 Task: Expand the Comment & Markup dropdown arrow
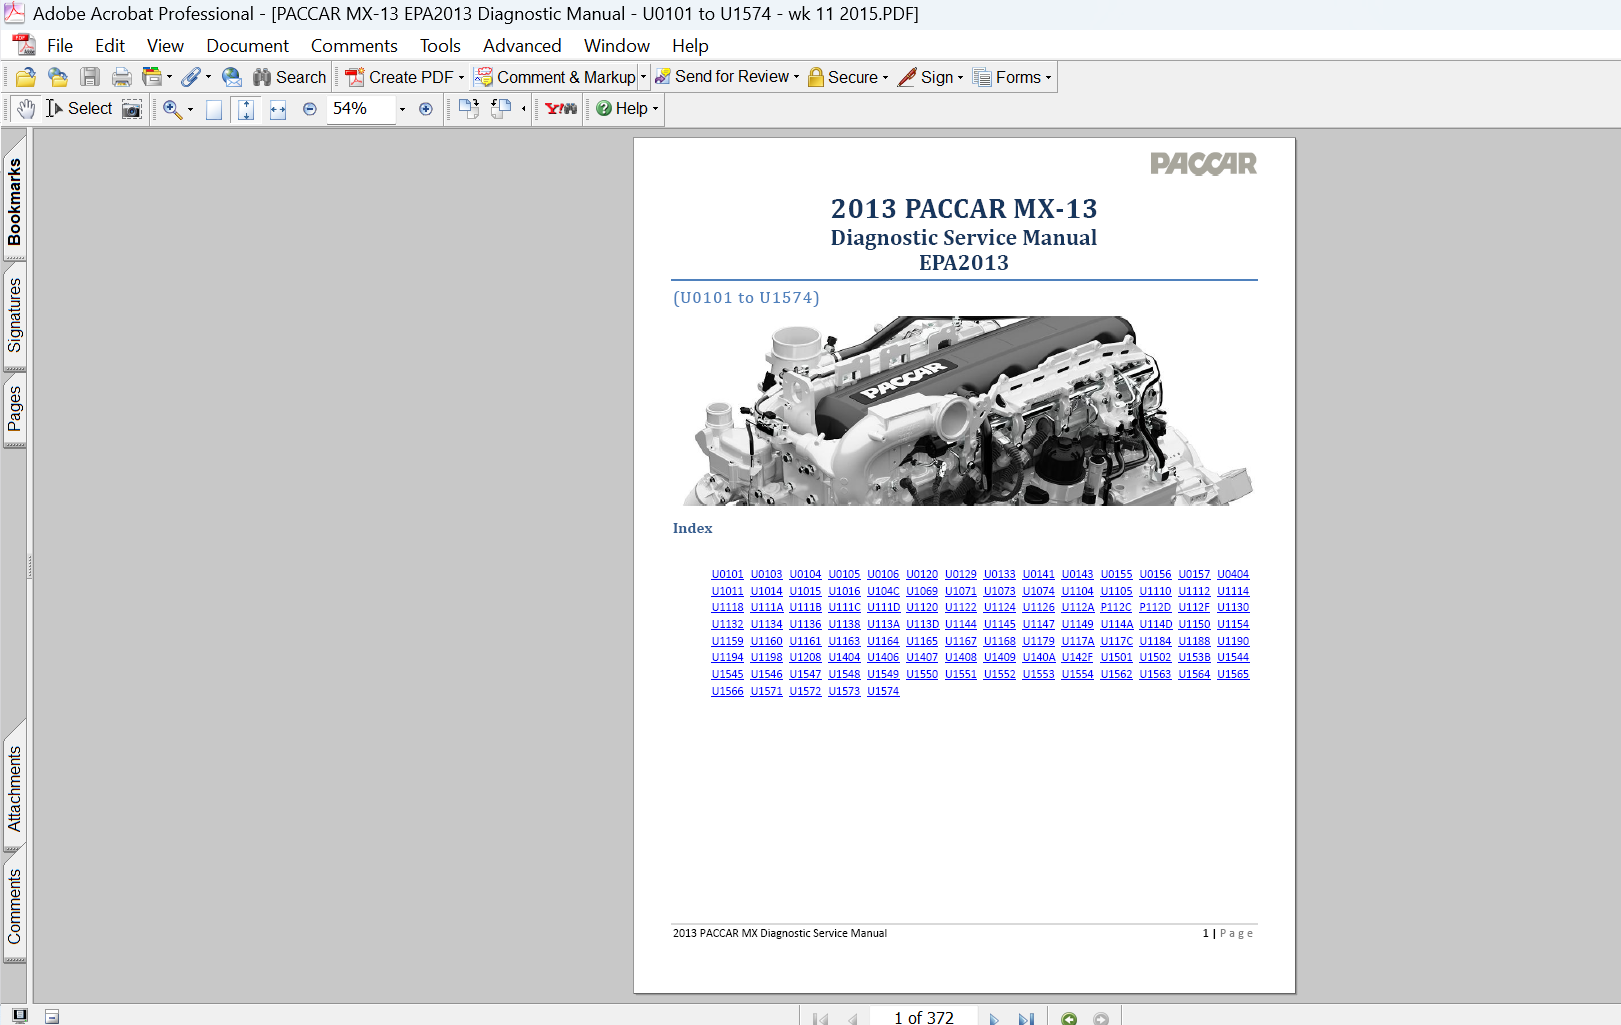tap(643, 77)
